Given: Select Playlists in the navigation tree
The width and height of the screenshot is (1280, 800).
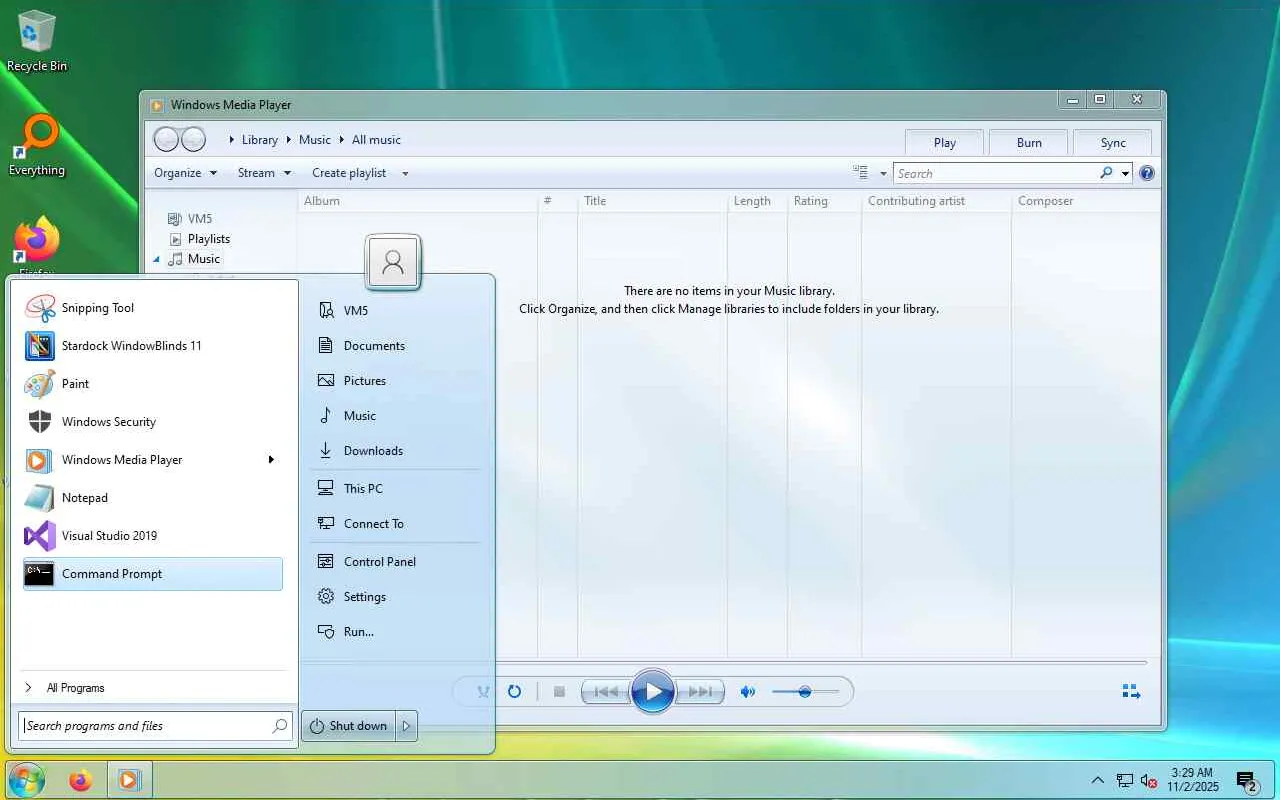Looking at the screenshot, I should [209, 239].
